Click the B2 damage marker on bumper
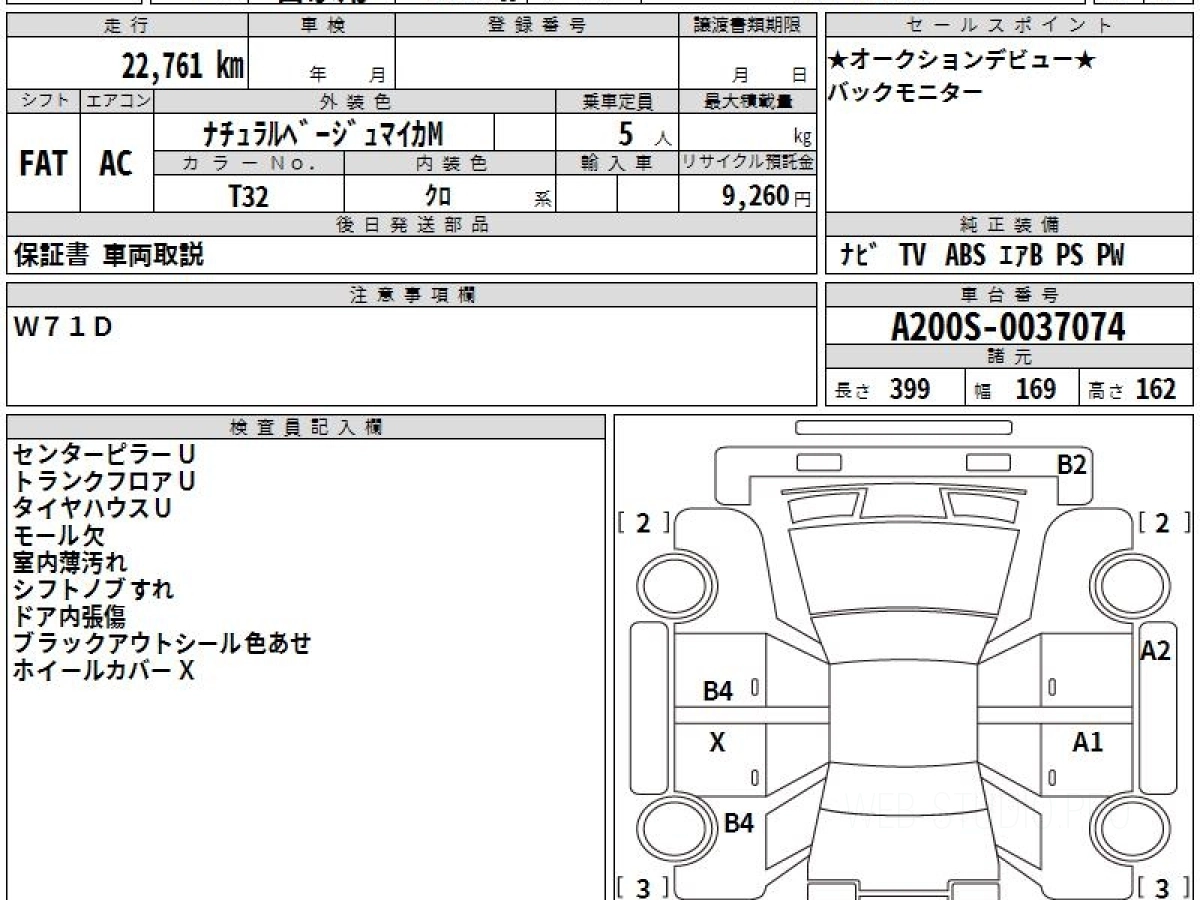 (x=1072, y=465)
